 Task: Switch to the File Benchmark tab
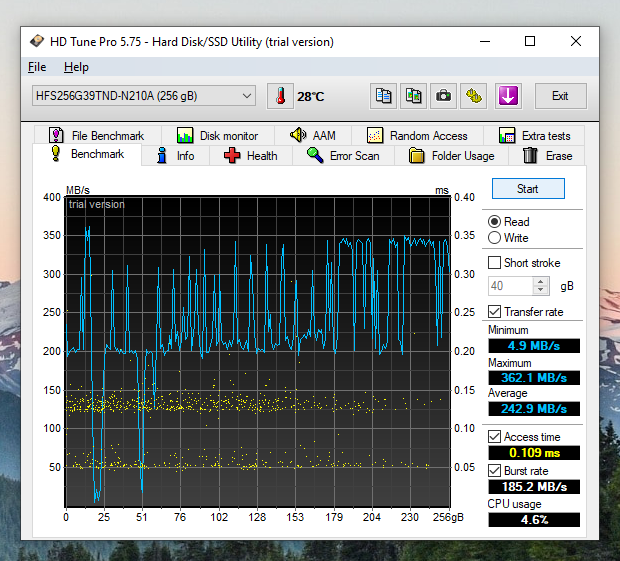97,136
